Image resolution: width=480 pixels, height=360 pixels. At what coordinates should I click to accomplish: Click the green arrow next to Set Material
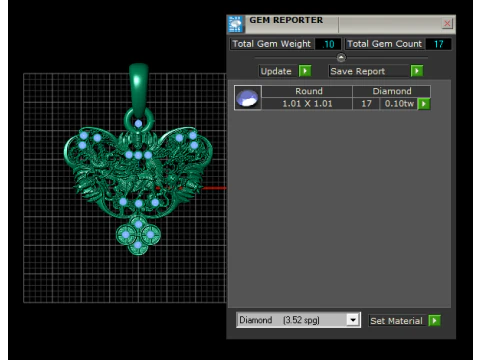pyautogui.click(x=434, y=321)
